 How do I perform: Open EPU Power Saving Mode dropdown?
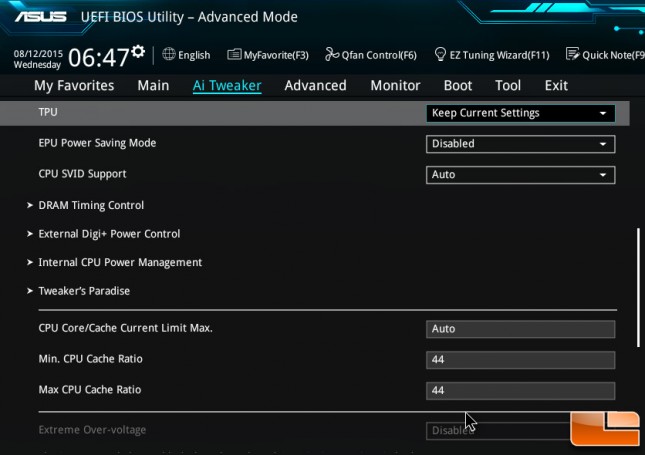coord(521,144)
